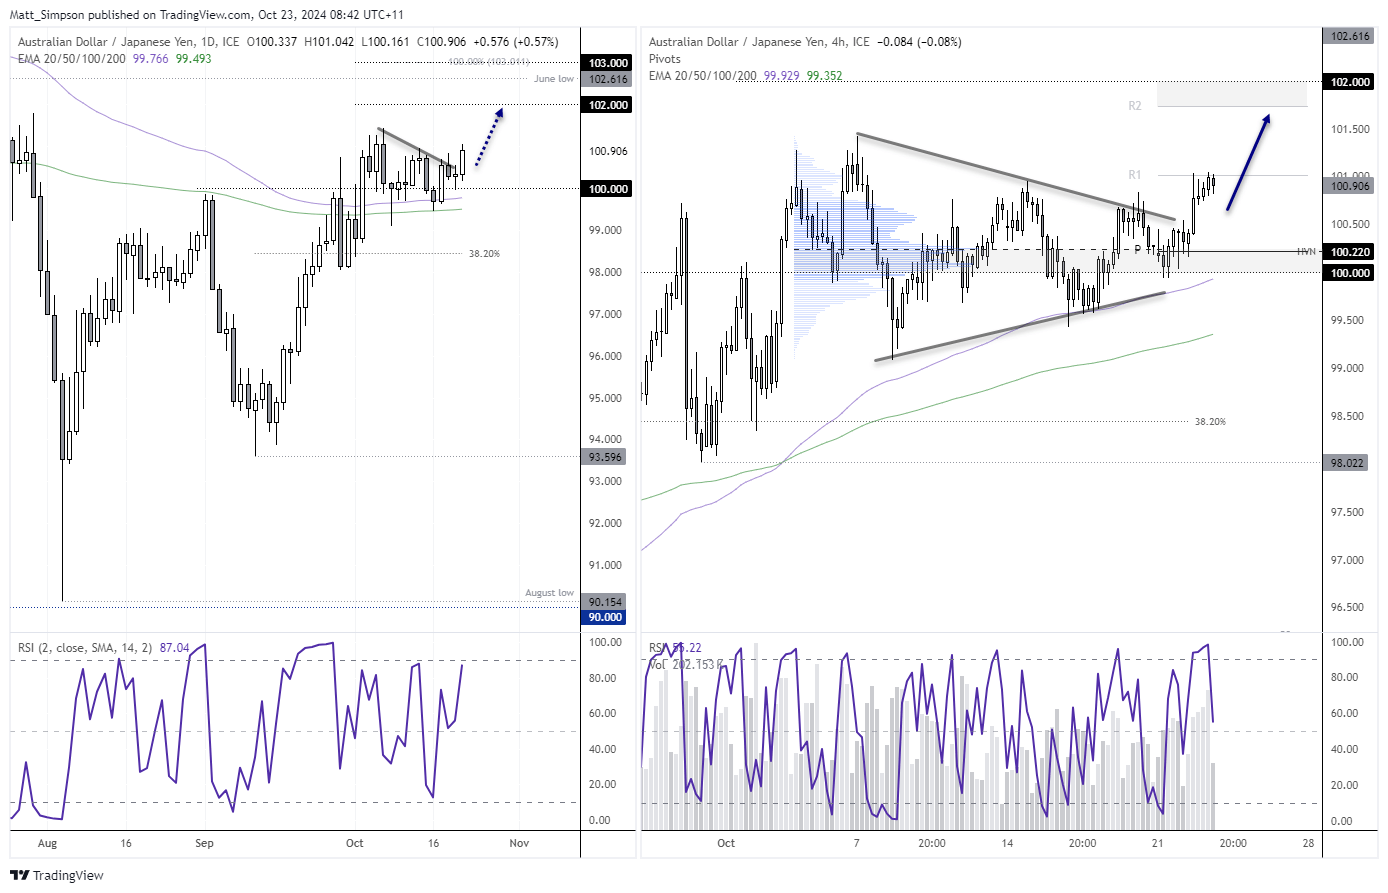1388x893 pixels.
Task: Click the 100.000 price tag on the 1D axis
Action: tap(608, 189)
